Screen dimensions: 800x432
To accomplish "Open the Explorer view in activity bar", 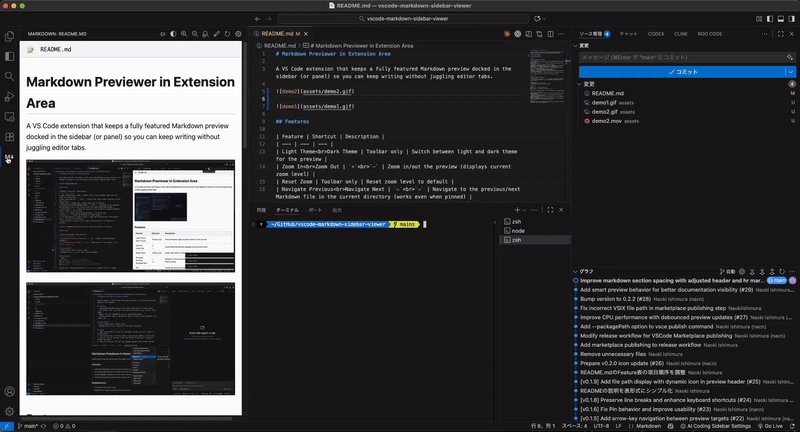I will (9, 36).
